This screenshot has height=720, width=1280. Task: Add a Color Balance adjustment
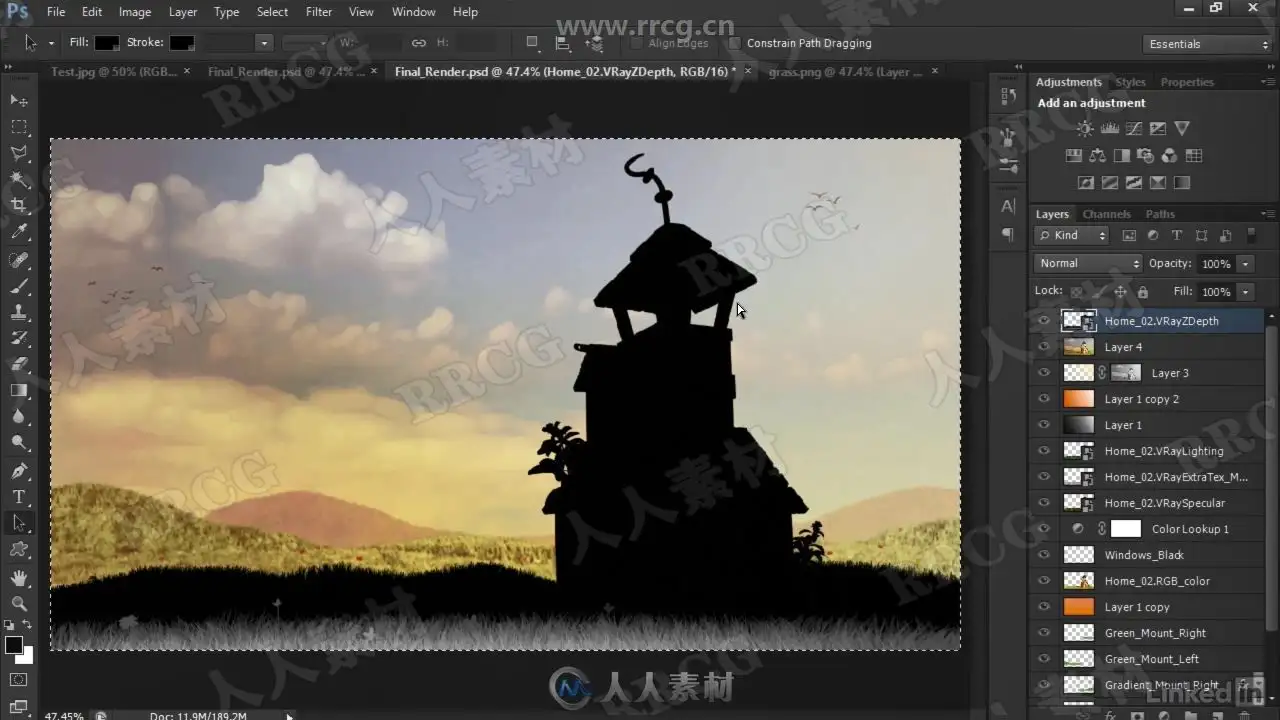(1098, 156)
